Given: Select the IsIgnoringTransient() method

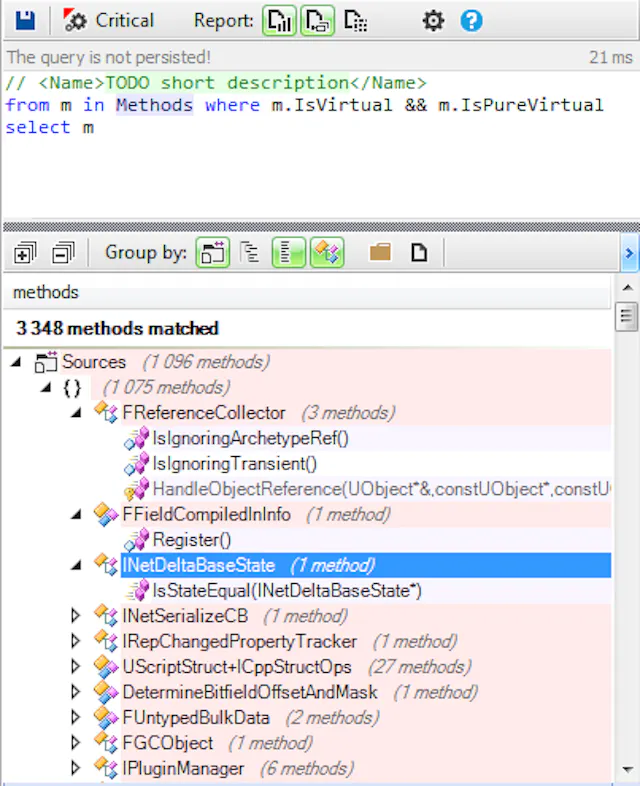Looking at the screenshot, I should point(234,463).
